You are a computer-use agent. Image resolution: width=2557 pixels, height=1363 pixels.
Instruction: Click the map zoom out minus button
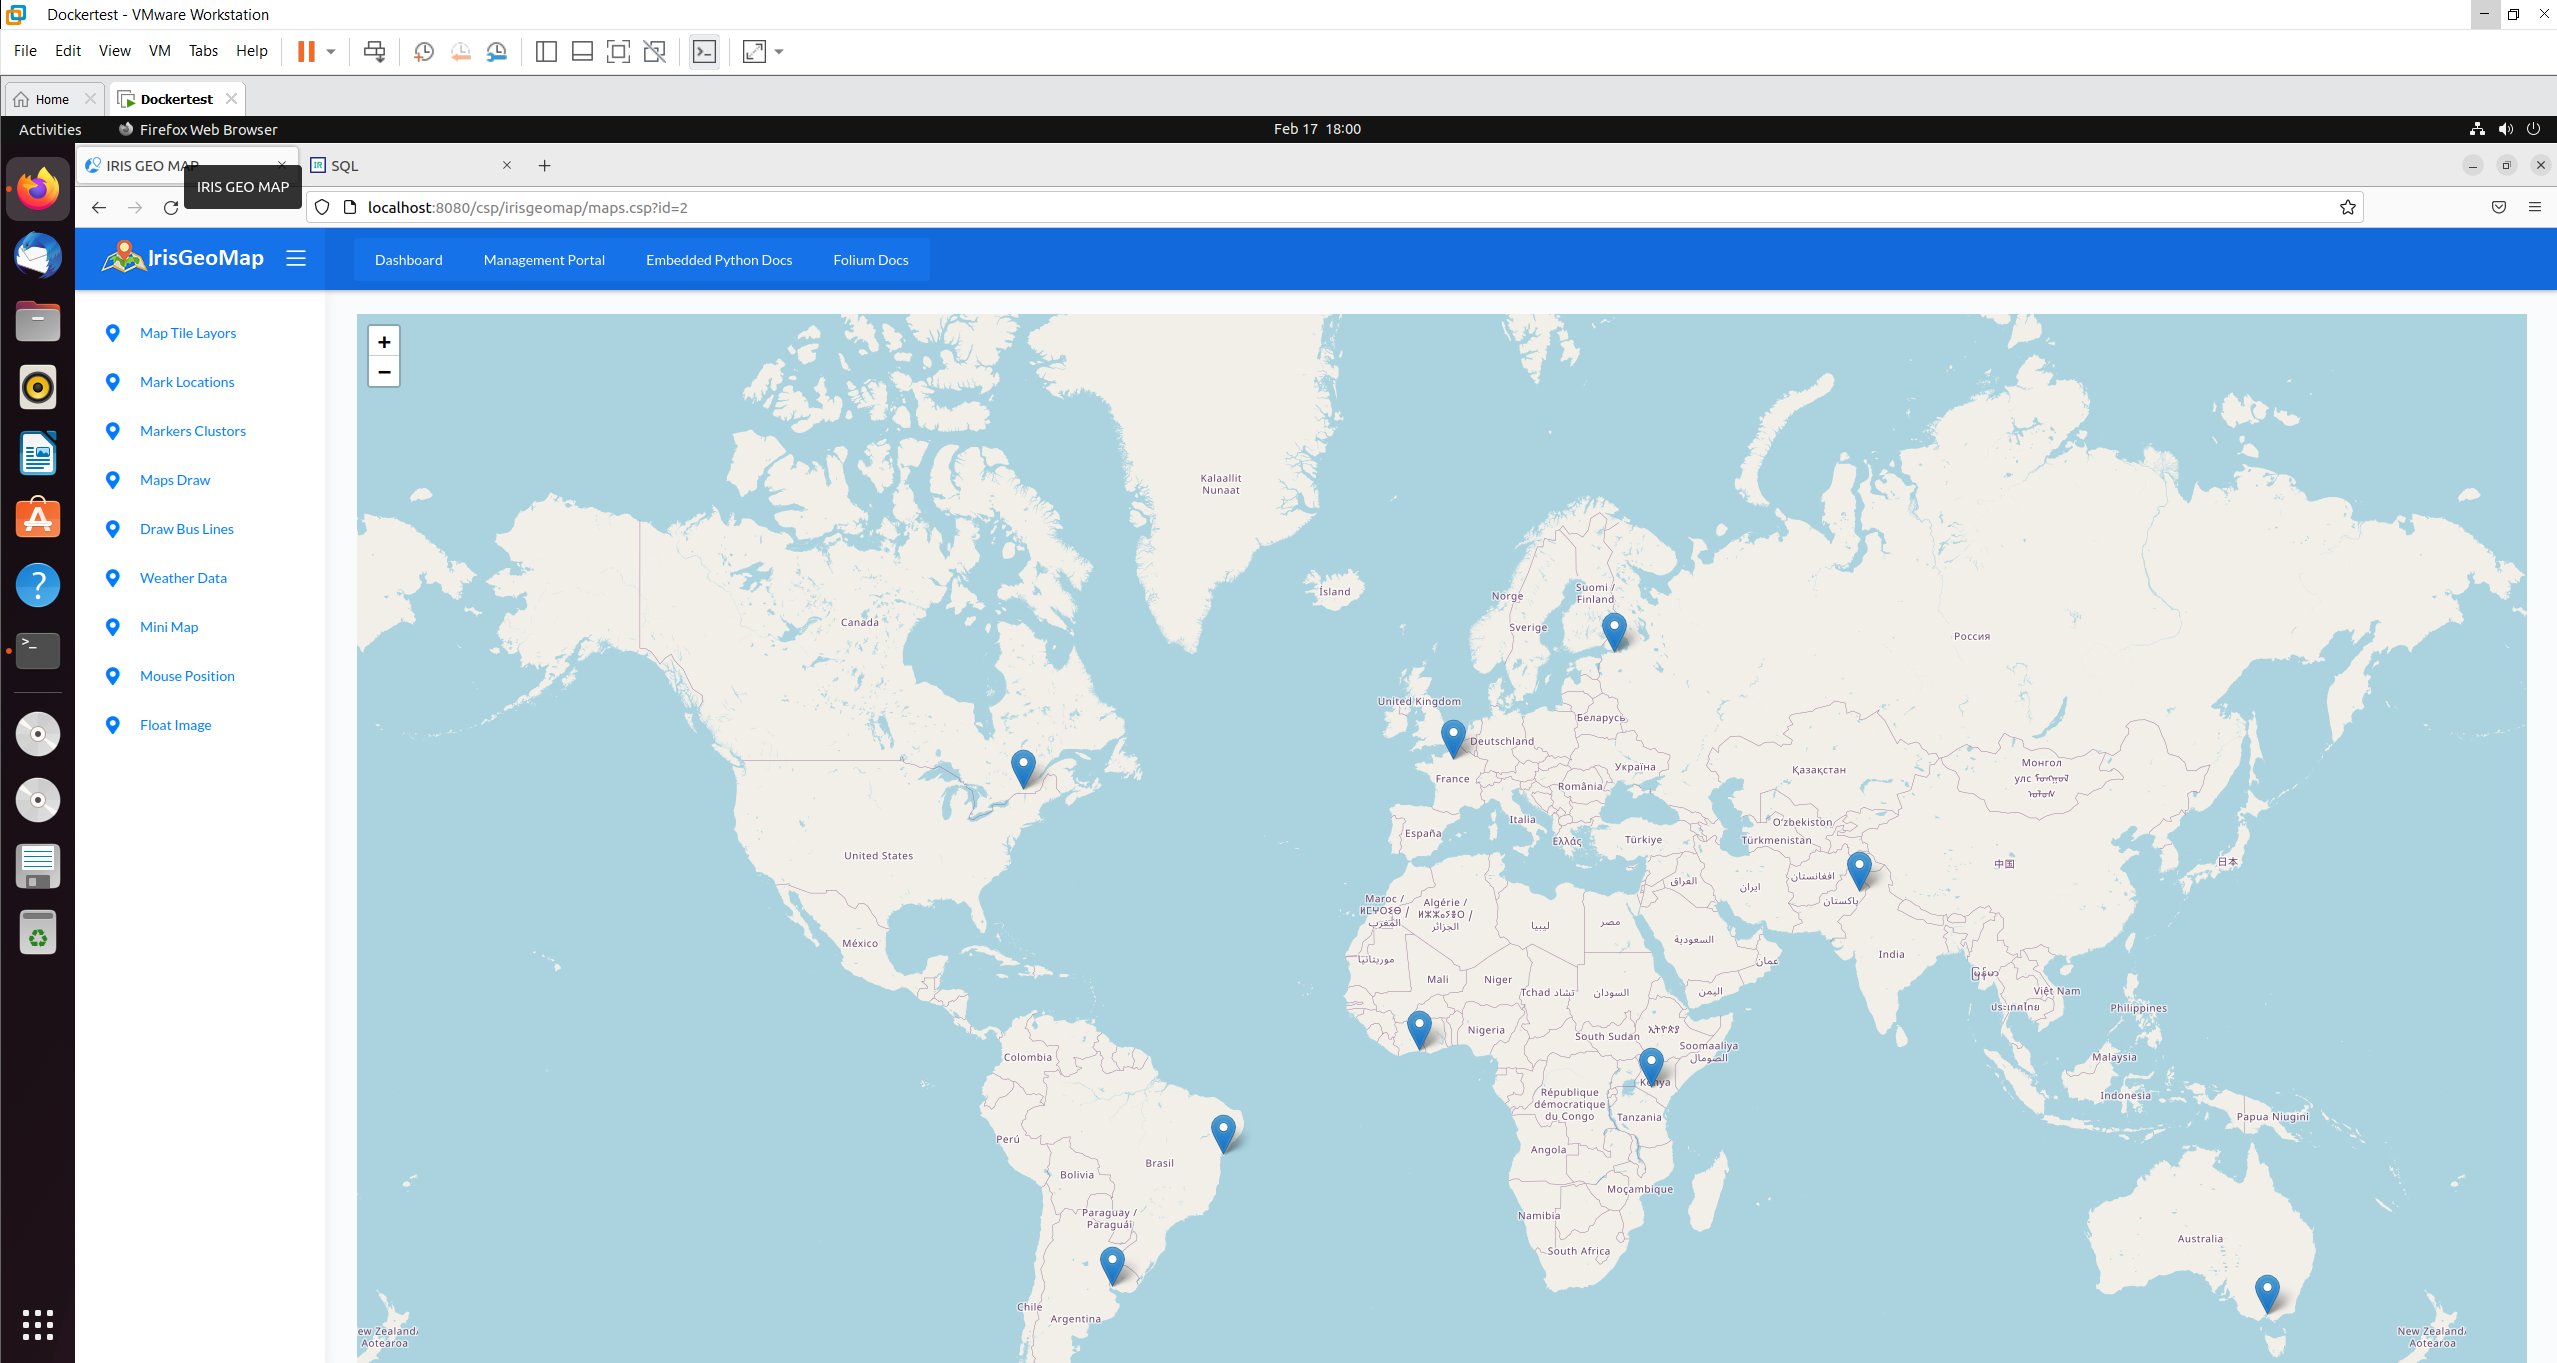click(x=384, y=372)
